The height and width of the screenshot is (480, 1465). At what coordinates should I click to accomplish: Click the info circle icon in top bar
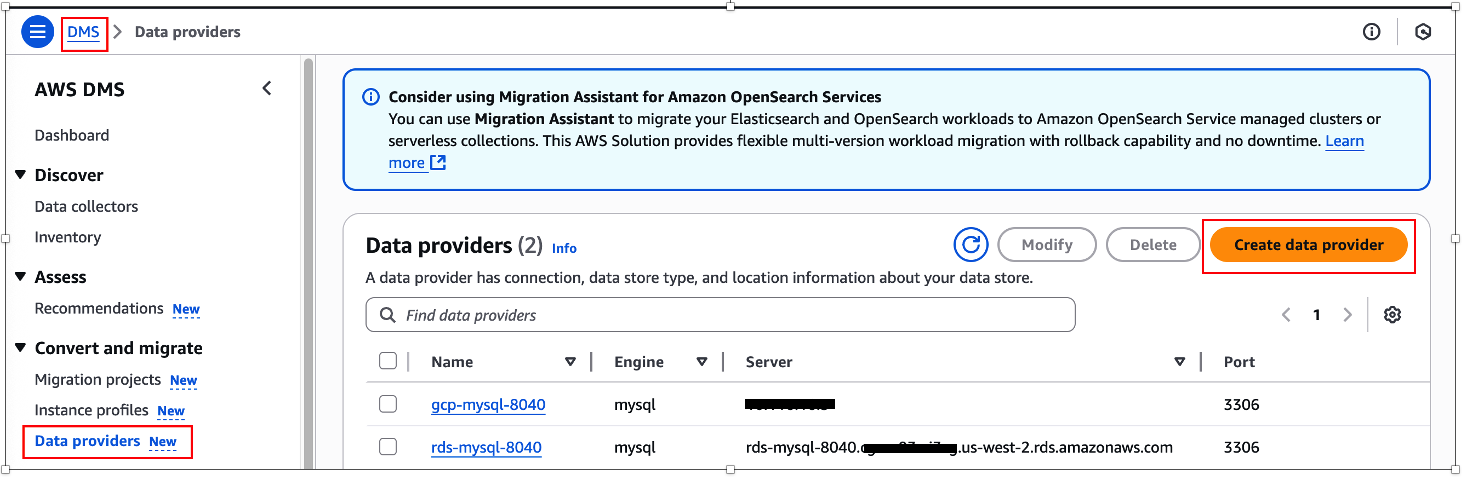click(x=1371, y=32)
